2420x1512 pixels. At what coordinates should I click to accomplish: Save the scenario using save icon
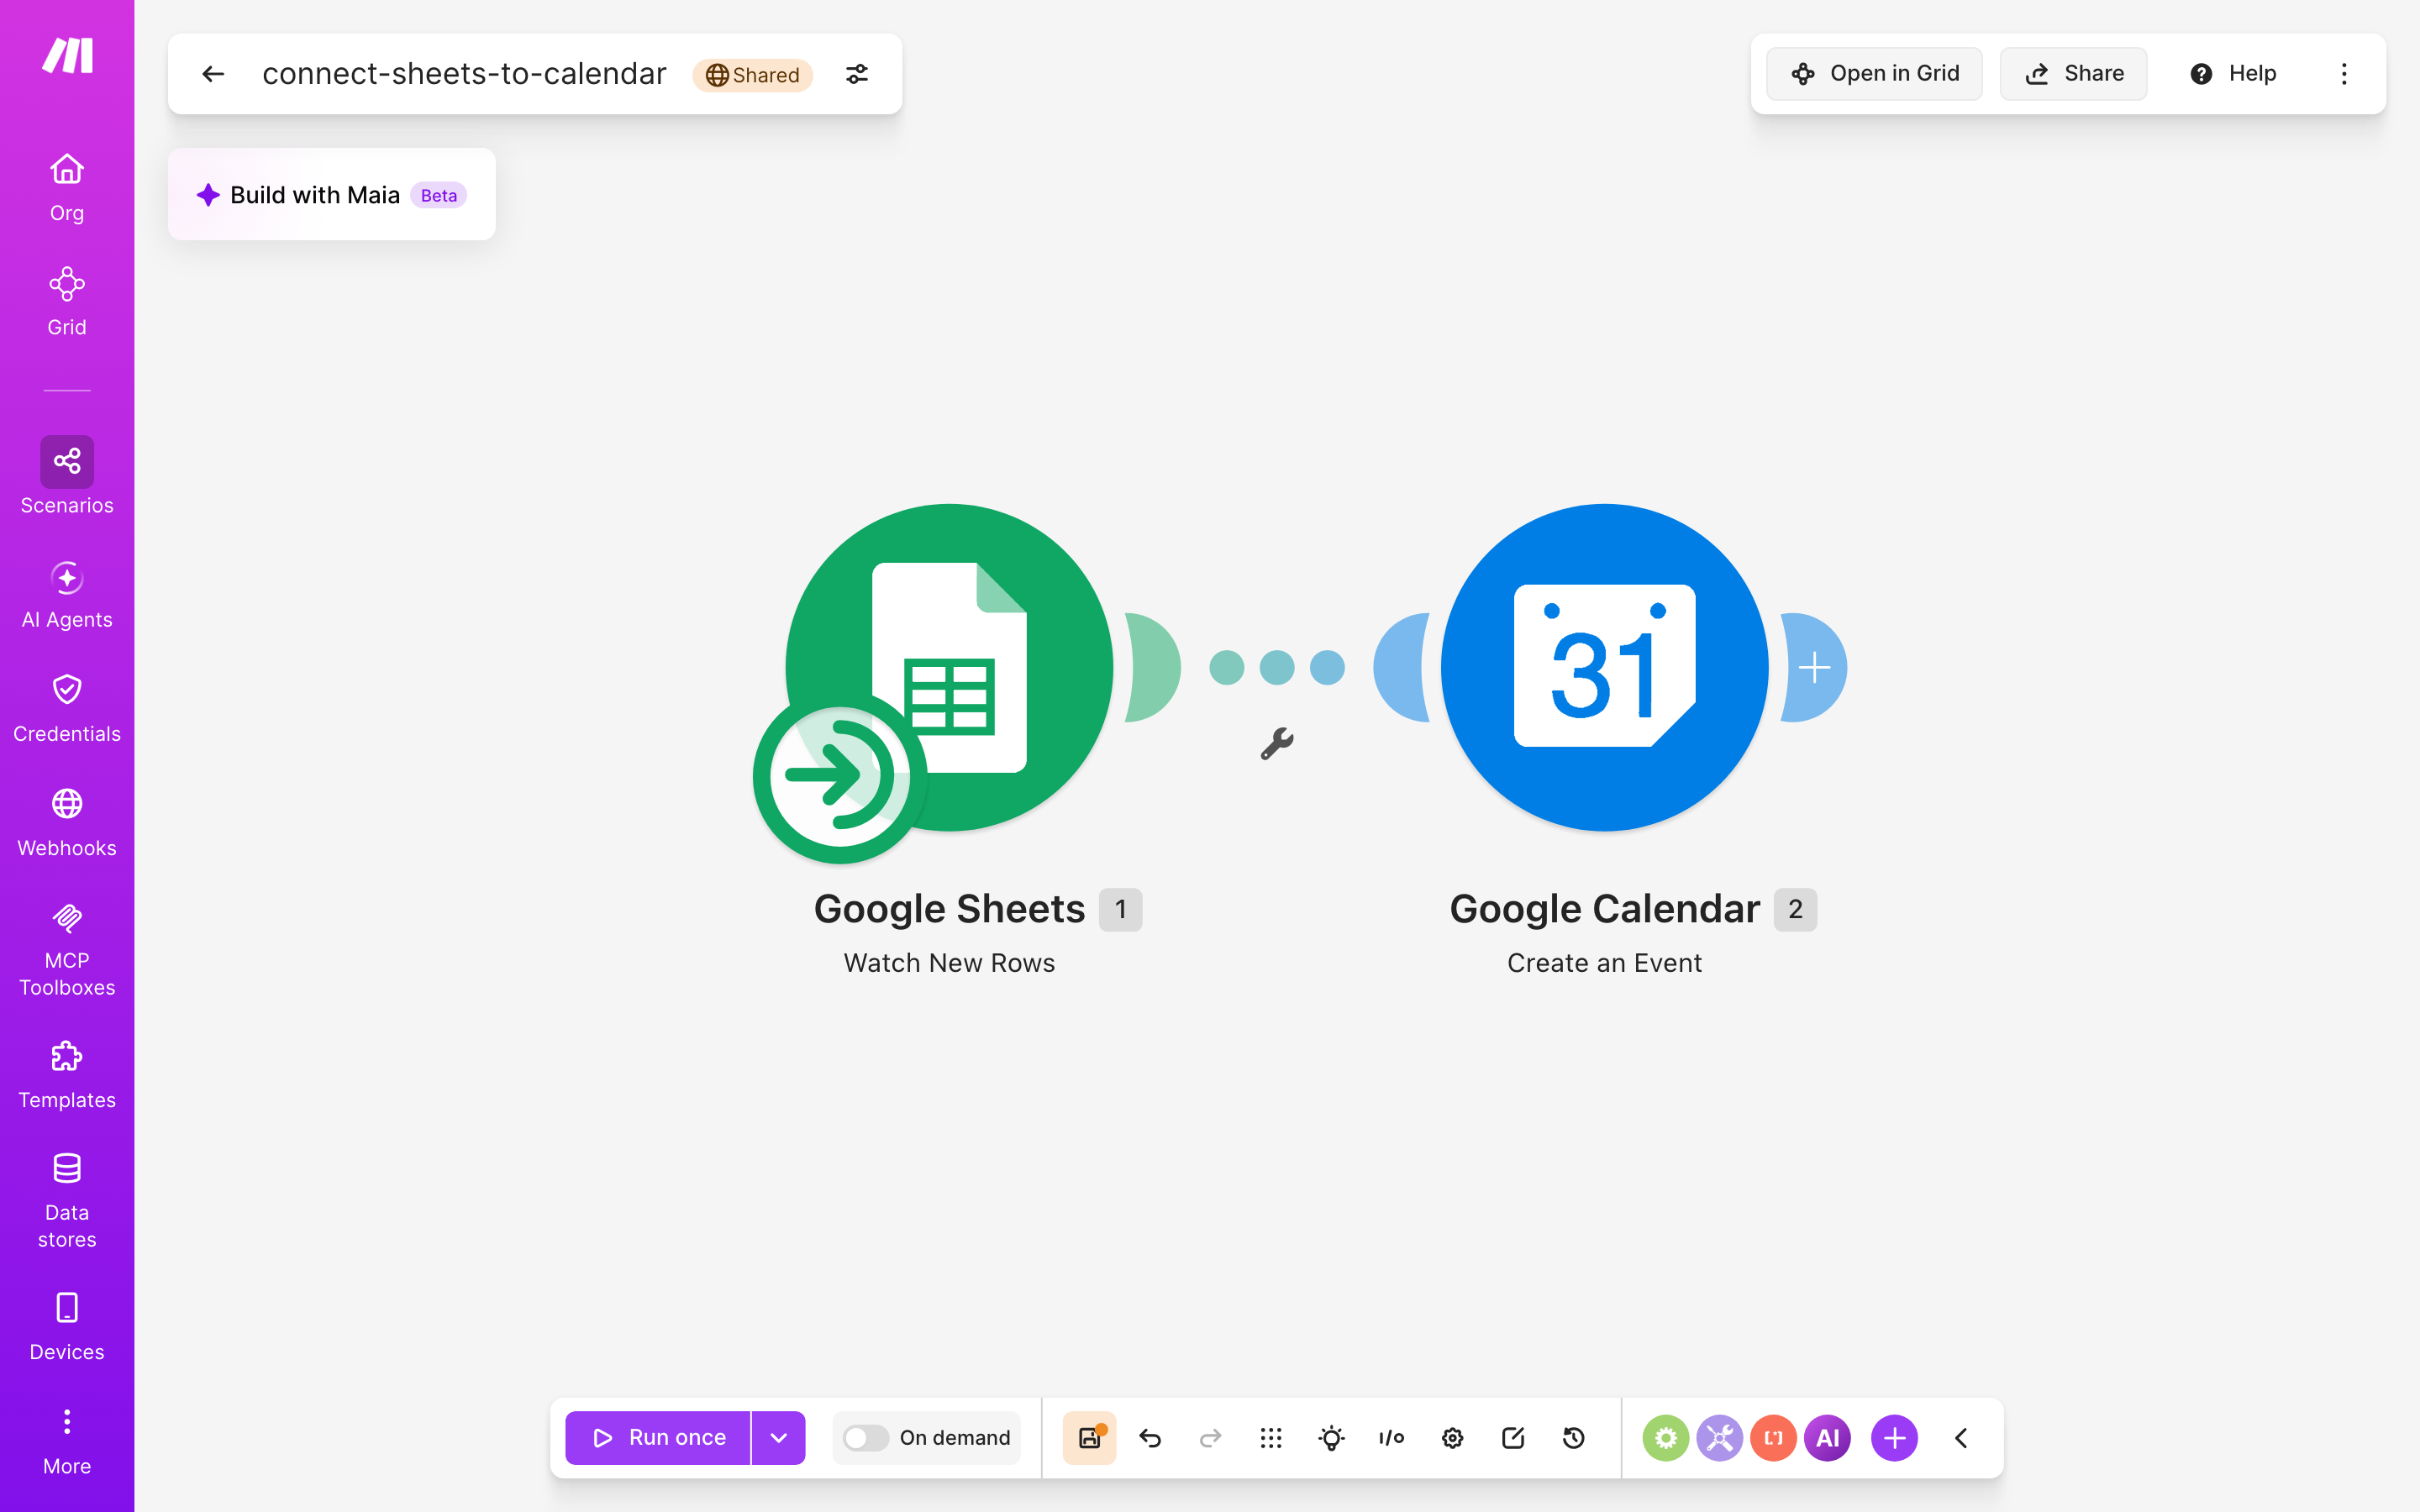pos(1090,1438)
